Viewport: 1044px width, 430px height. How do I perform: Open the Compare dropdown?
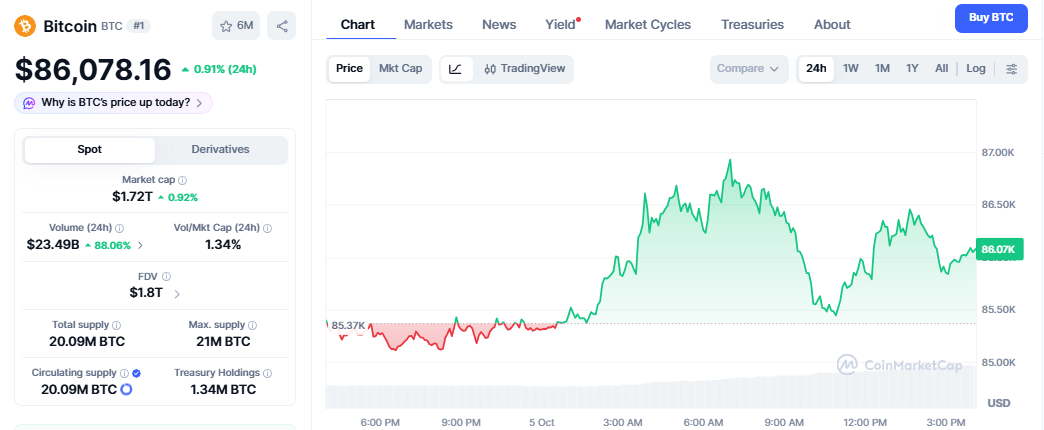[x=748, y=69]
